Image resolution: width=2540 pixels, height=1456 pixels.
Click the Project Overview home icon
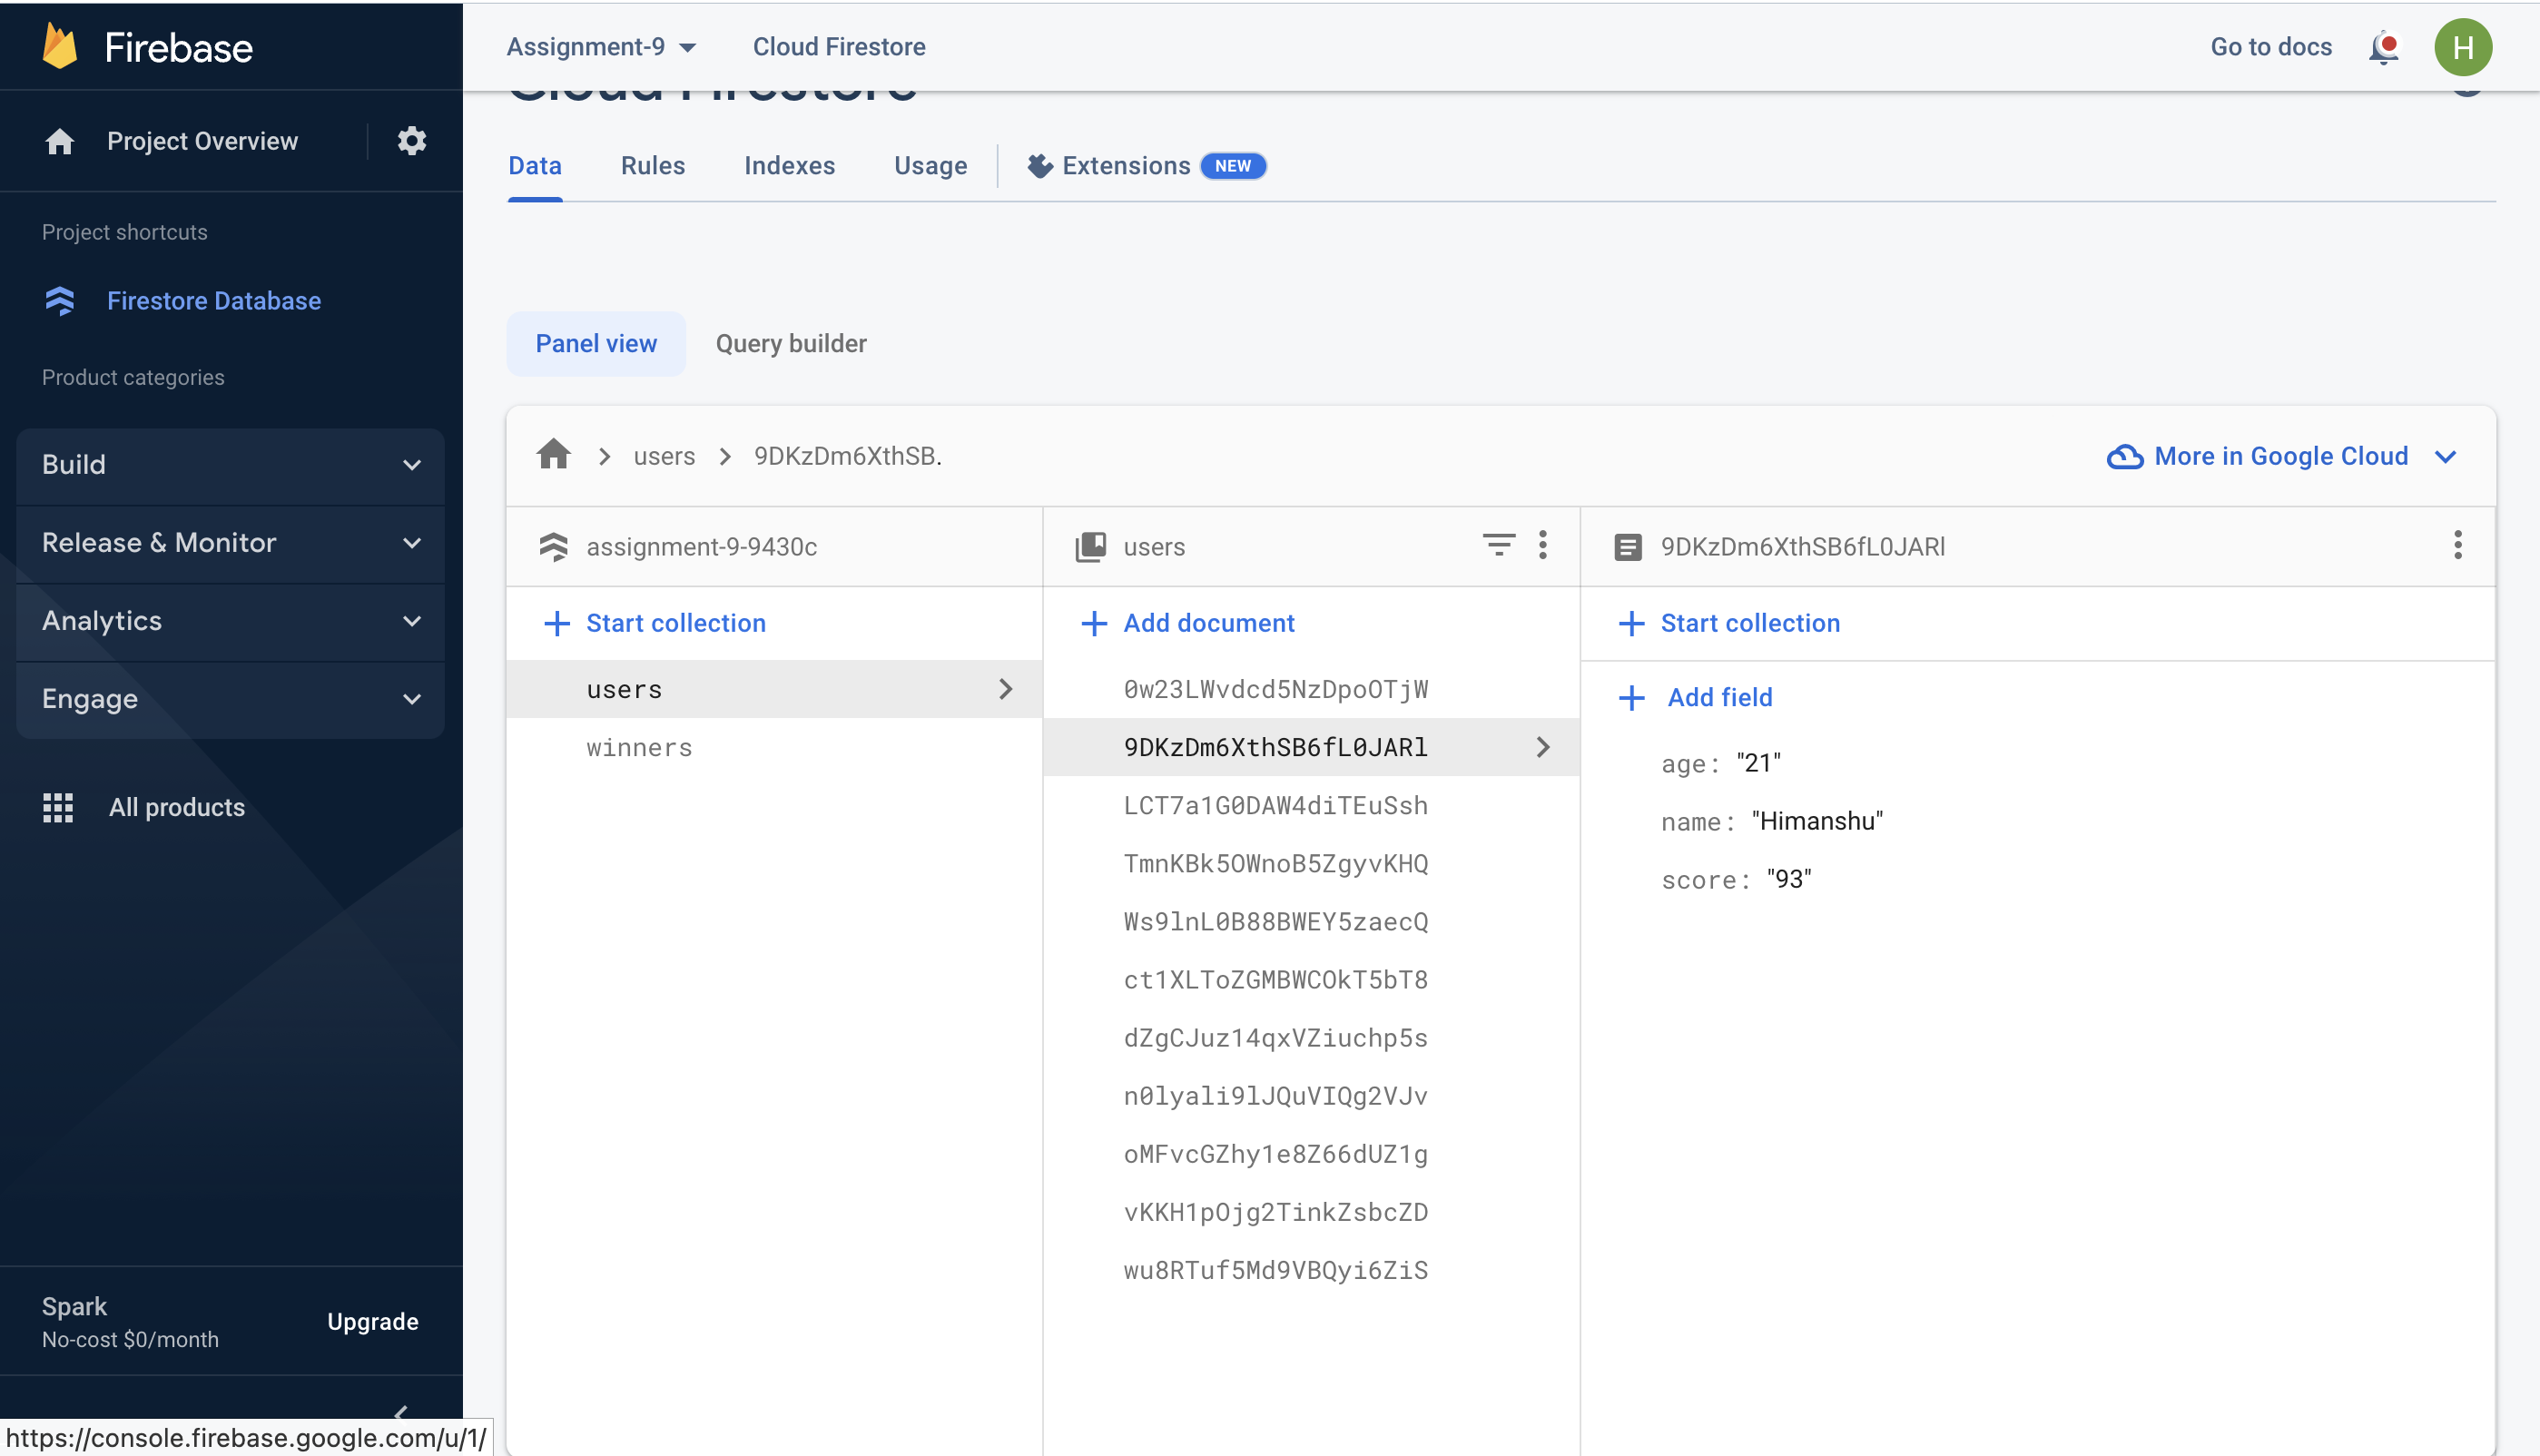[60, 141]
